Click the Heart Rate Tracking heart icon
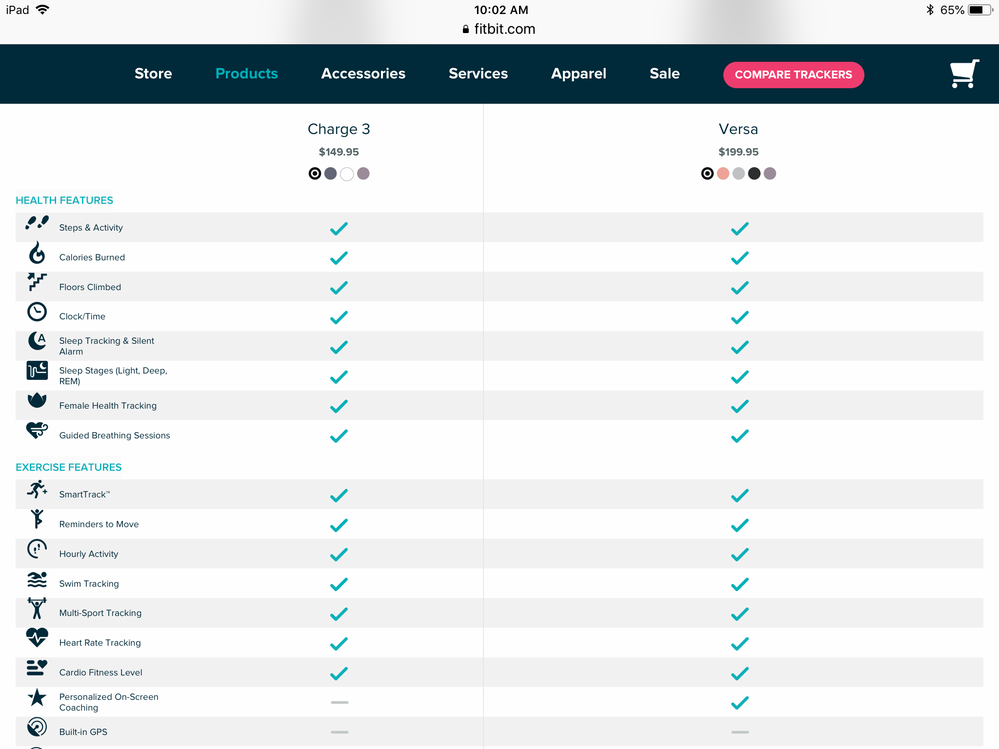Image resolution: width=999 pixels, height=749 pixels. (37, 638)
